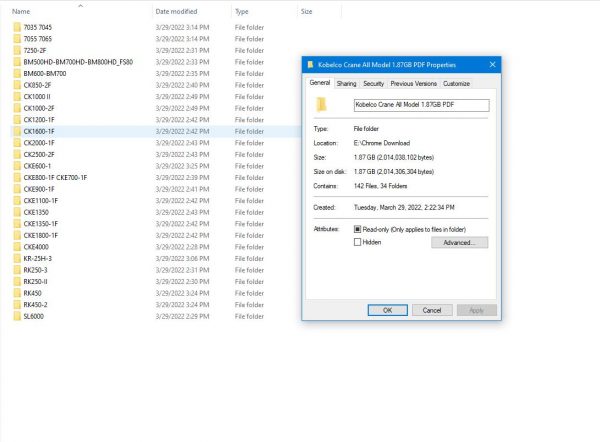Sort by the Size column header
Image resolution: width=600 pixels, height=442 pixels.
pyautogui.click(x=307, y=11)
